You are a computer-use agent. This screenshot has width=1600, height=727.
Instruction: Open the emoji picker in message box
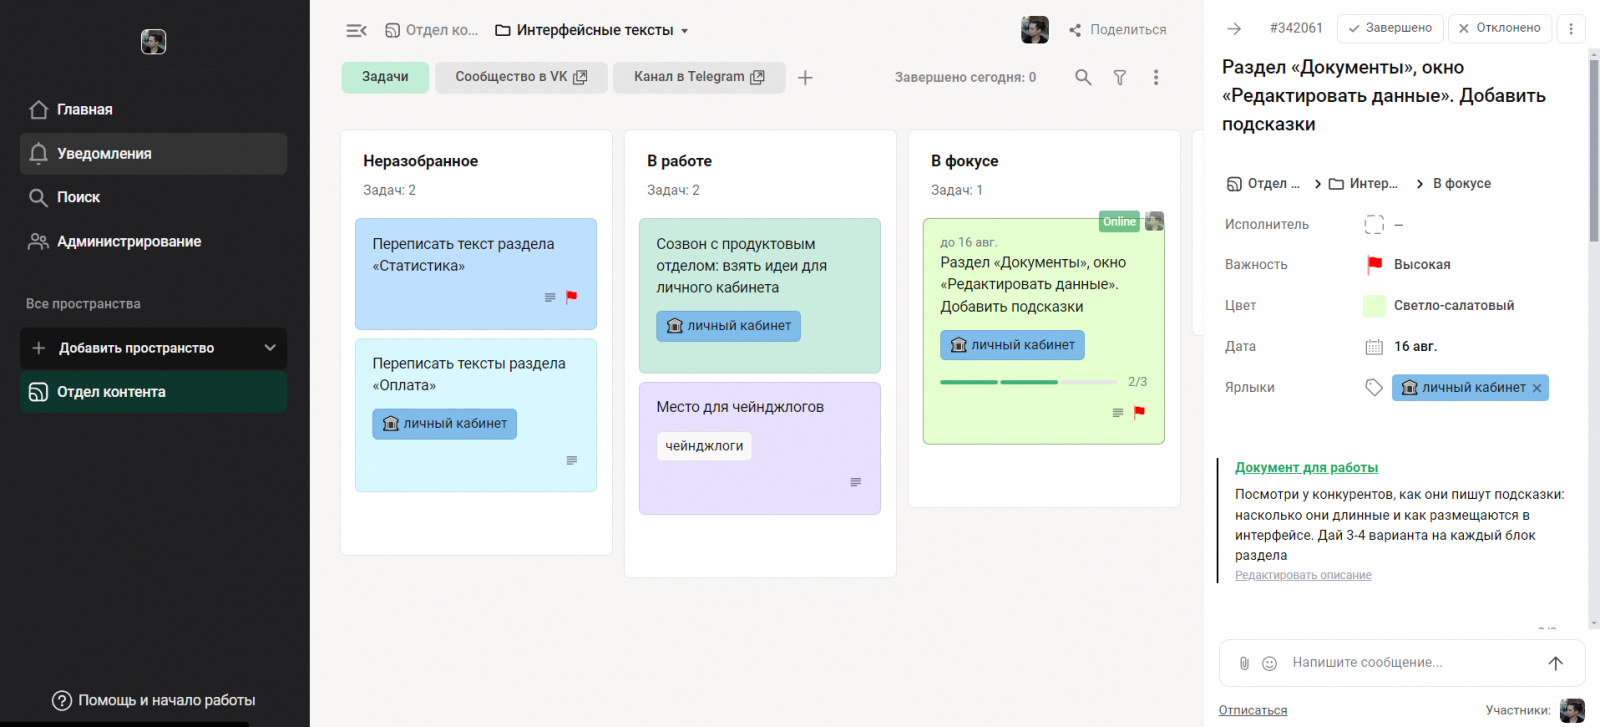coord(1270,663)
